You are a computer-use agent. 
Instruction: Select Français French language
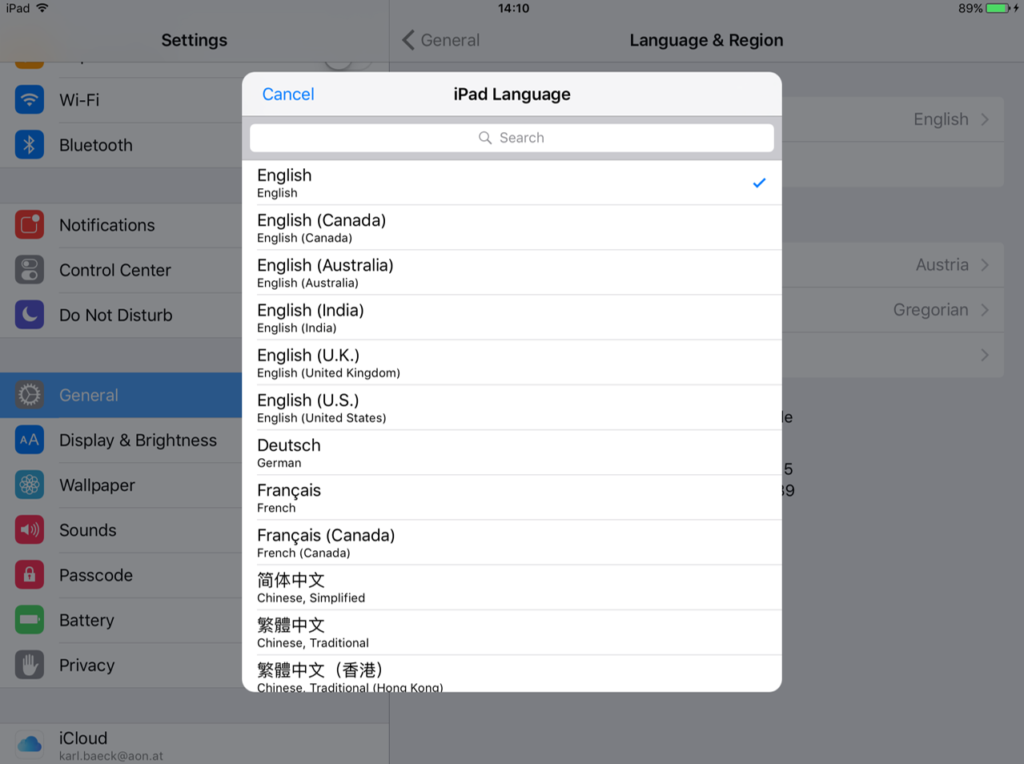(x=512, y=498)
